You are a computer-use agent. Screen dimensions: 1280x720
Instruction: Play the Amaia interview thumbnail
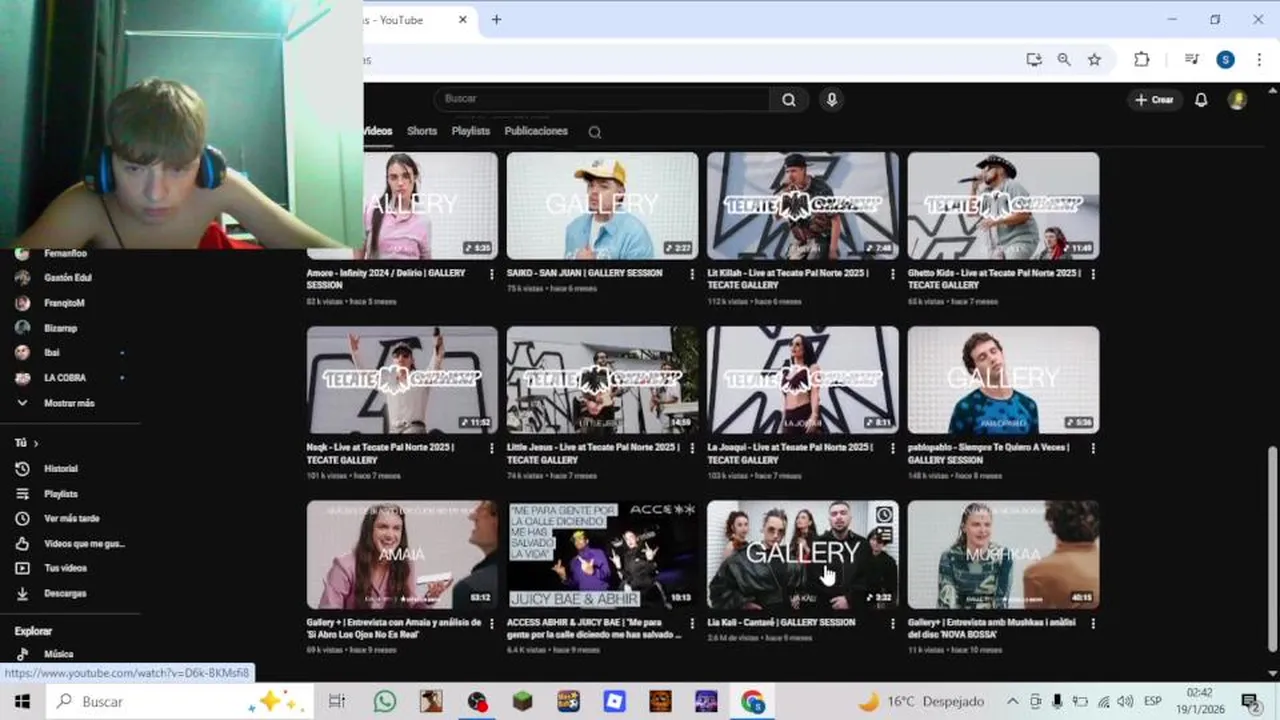point(402,554)
